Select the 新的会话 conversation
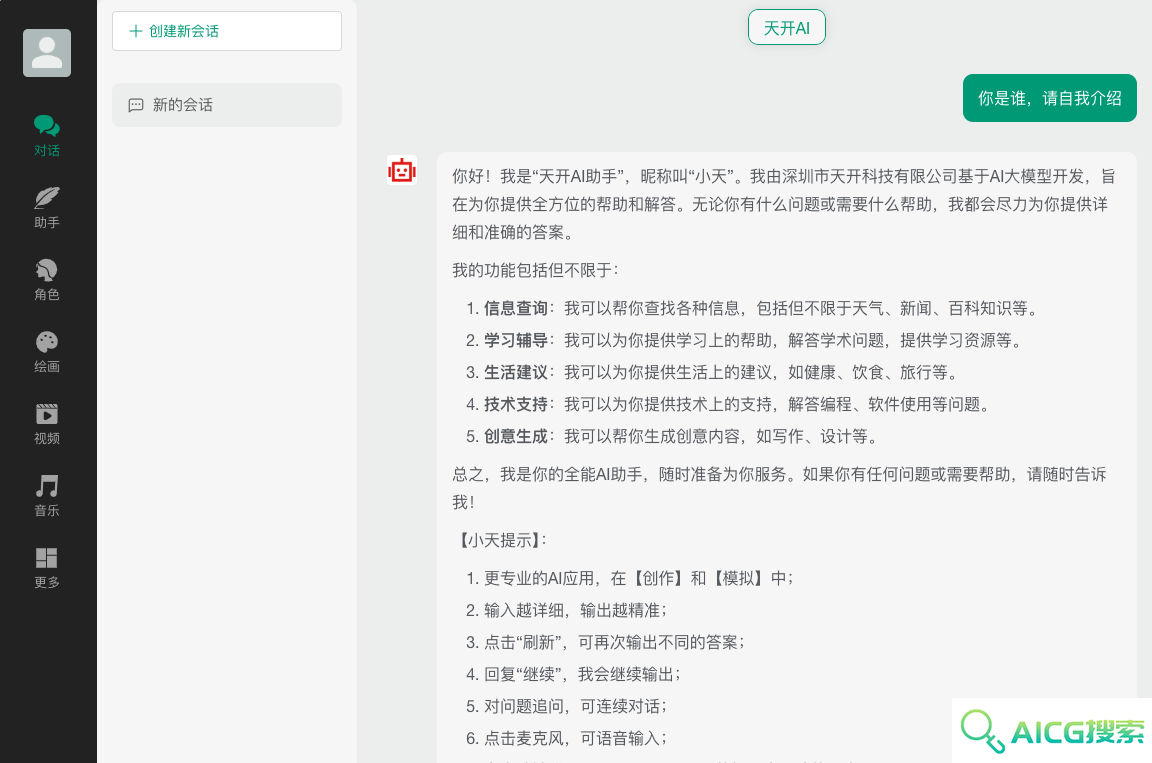This screenshot has height=763, width=1152. [226, 105]
